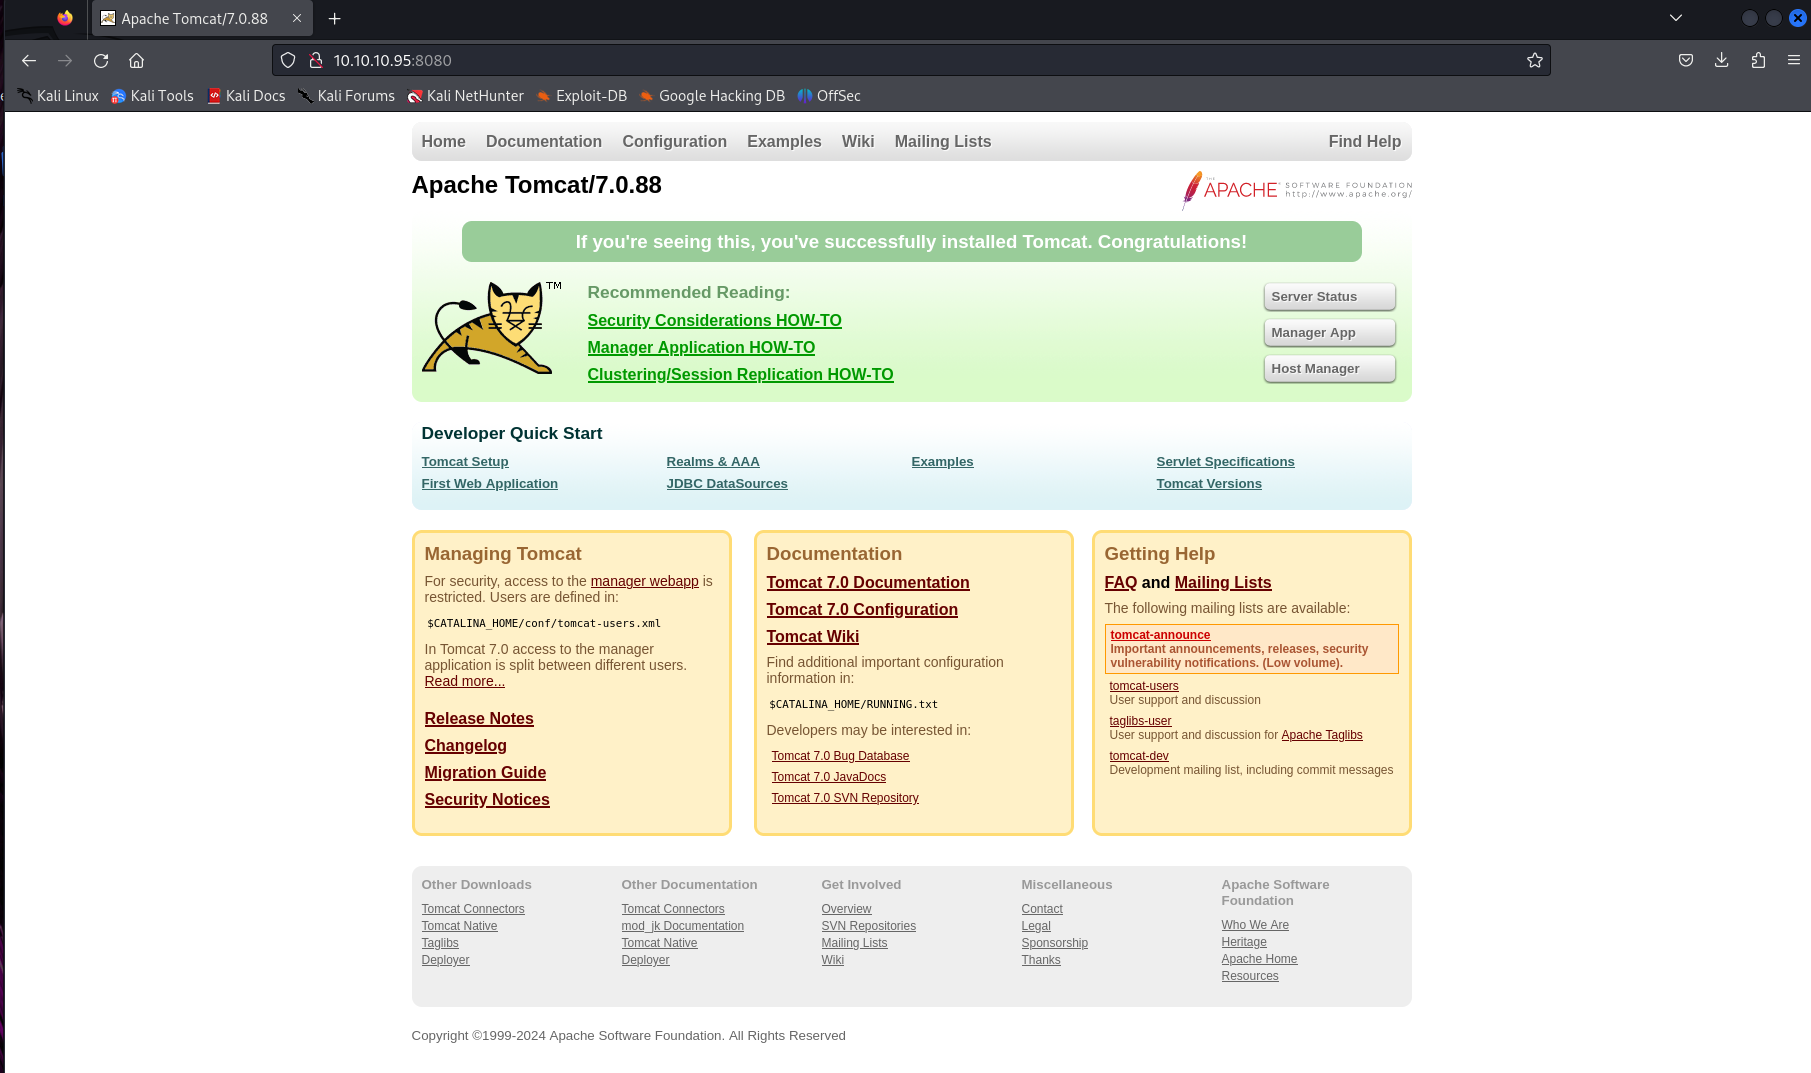The height and width of the screenshot is (1073, 1811).
Task: Open the Save to Pocket icon
Action: pyautogui.click(x=1685, y=61)
